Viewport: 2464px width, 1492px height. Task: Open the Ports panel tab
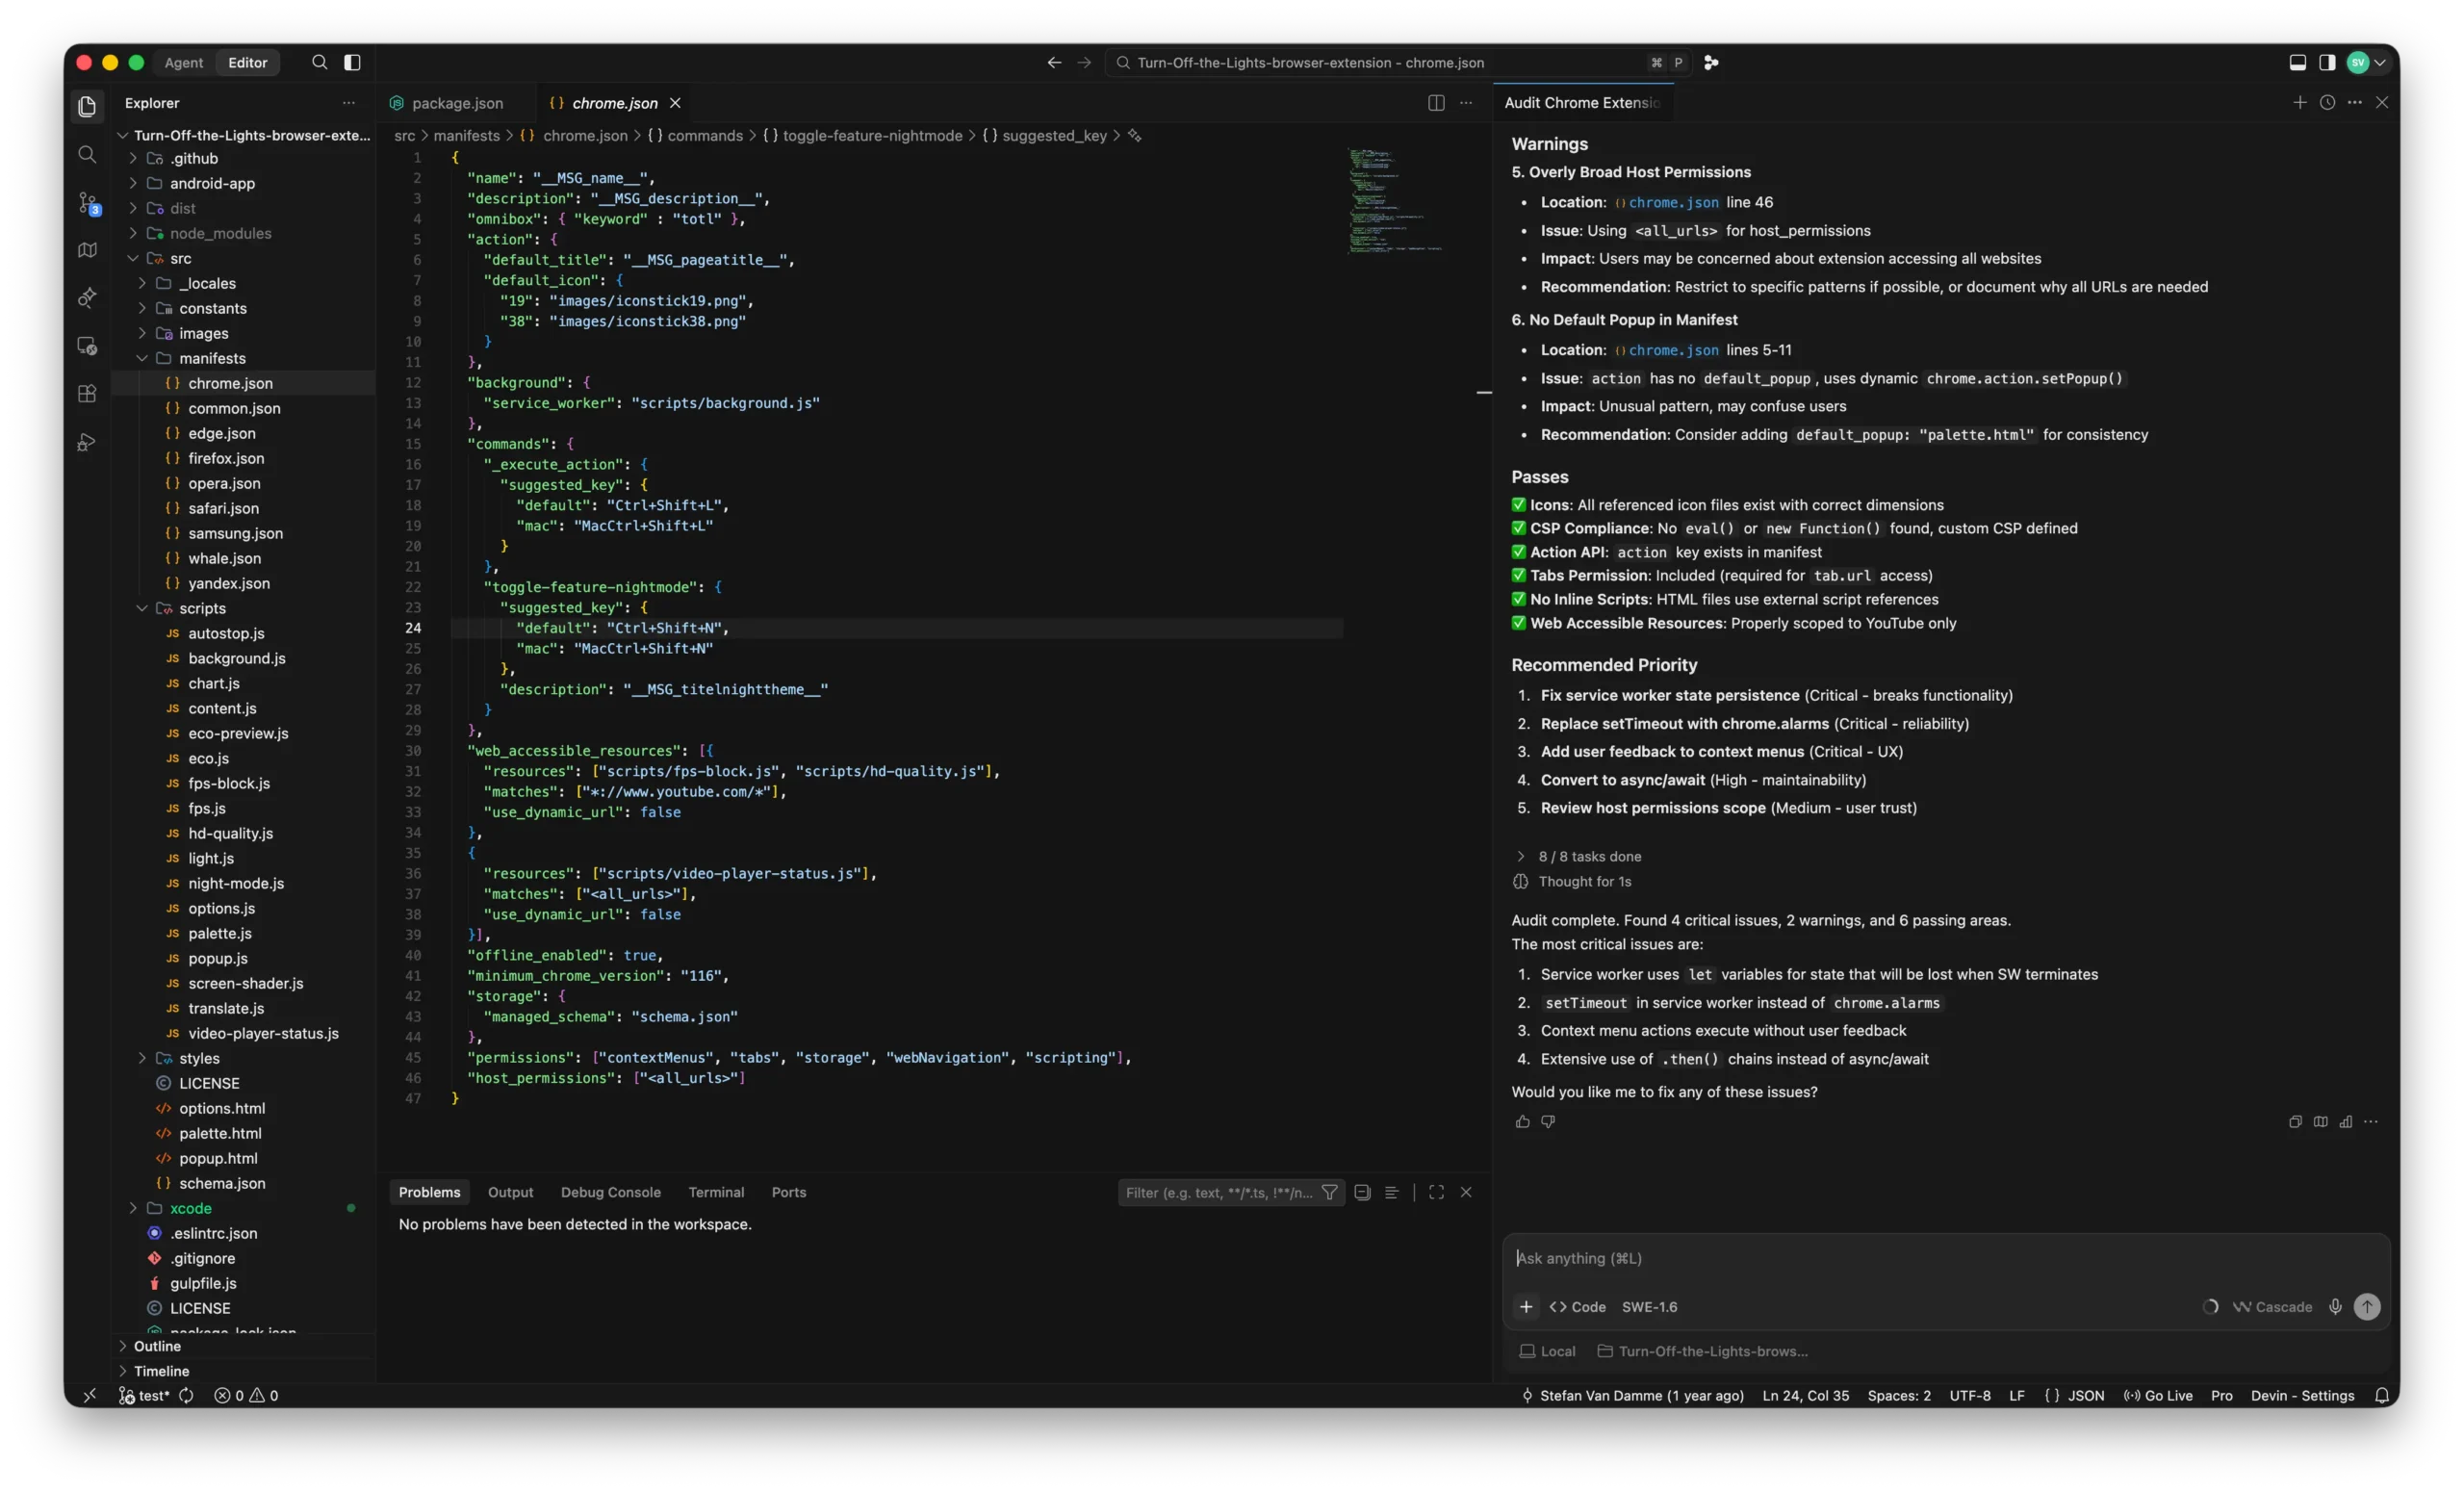pyautogui.click(x=788, y=1192)
